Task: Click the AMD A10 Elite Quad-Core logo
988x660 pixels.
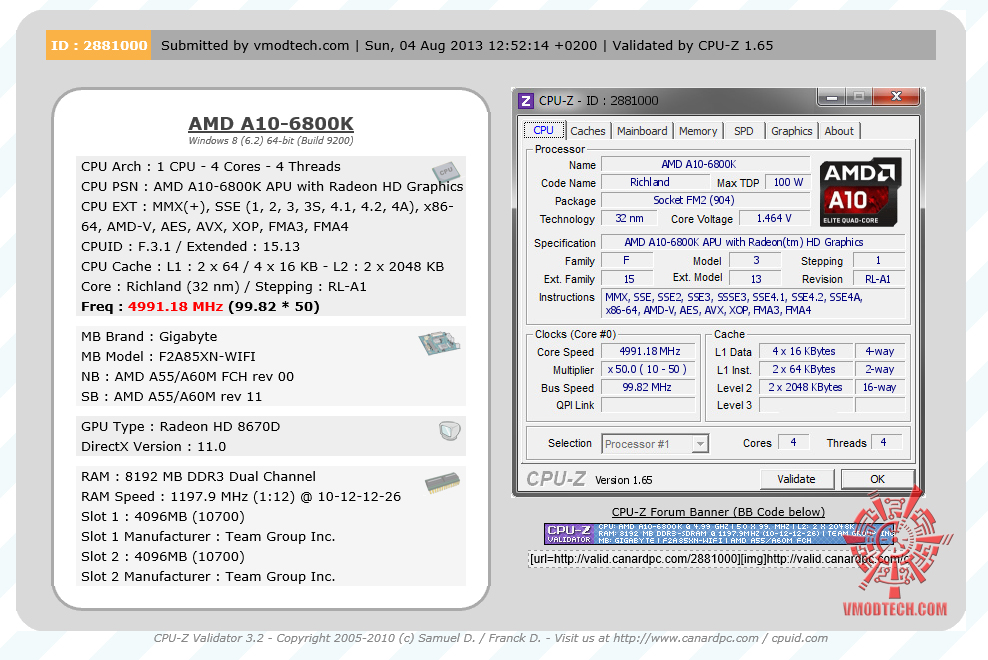Action: pos(860,192)
